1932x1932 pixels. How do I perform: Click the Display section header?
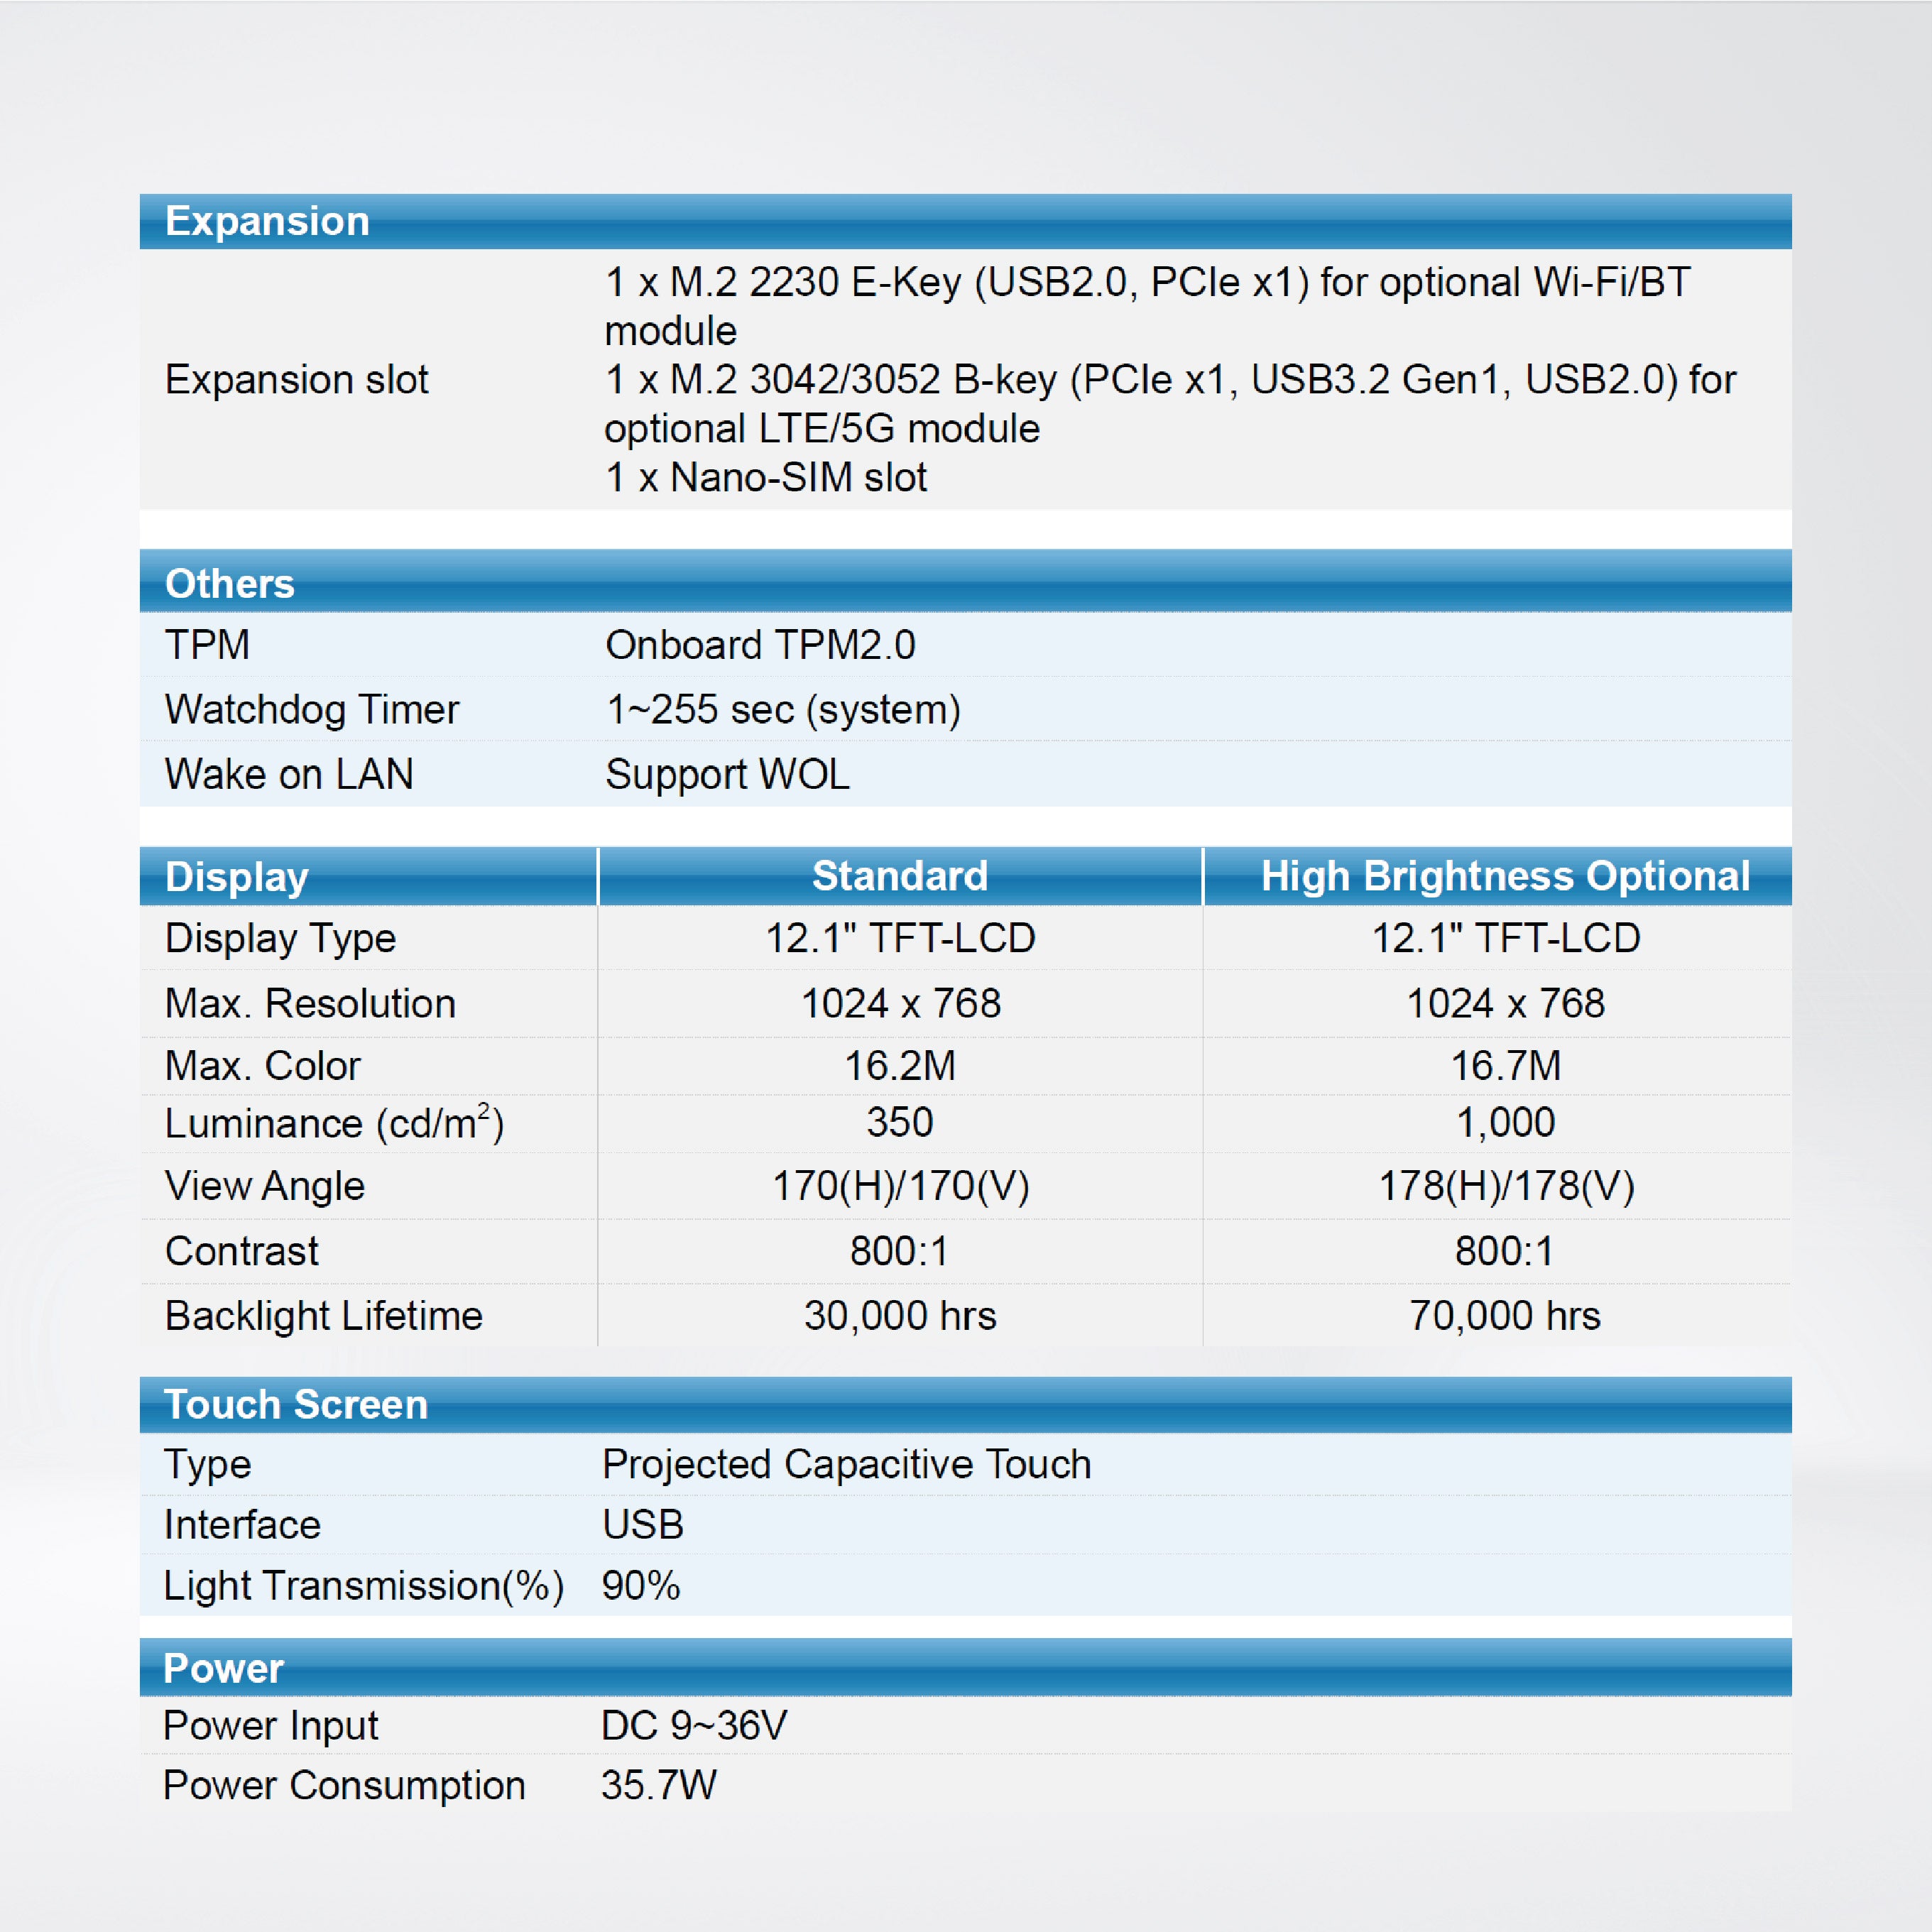click(x=236, y=877)
